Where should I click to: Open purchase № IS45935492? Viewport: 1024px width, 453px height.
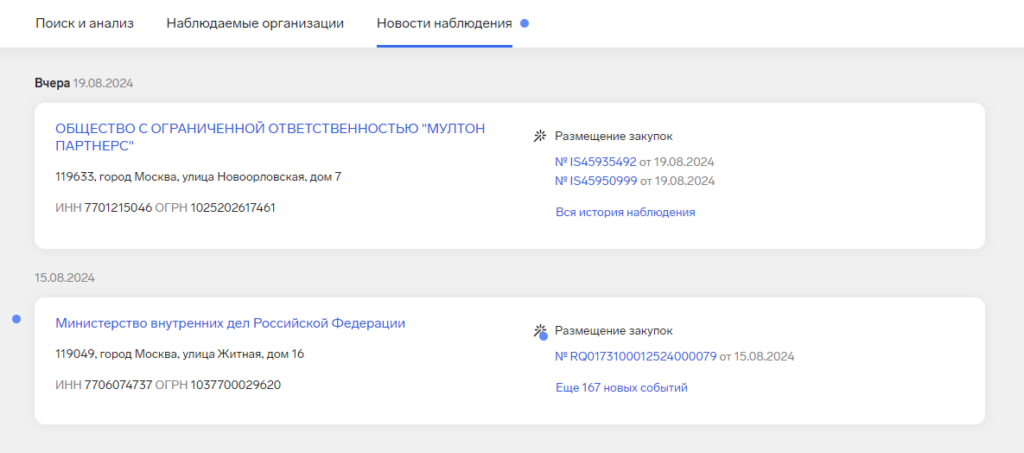click(596, 161)
